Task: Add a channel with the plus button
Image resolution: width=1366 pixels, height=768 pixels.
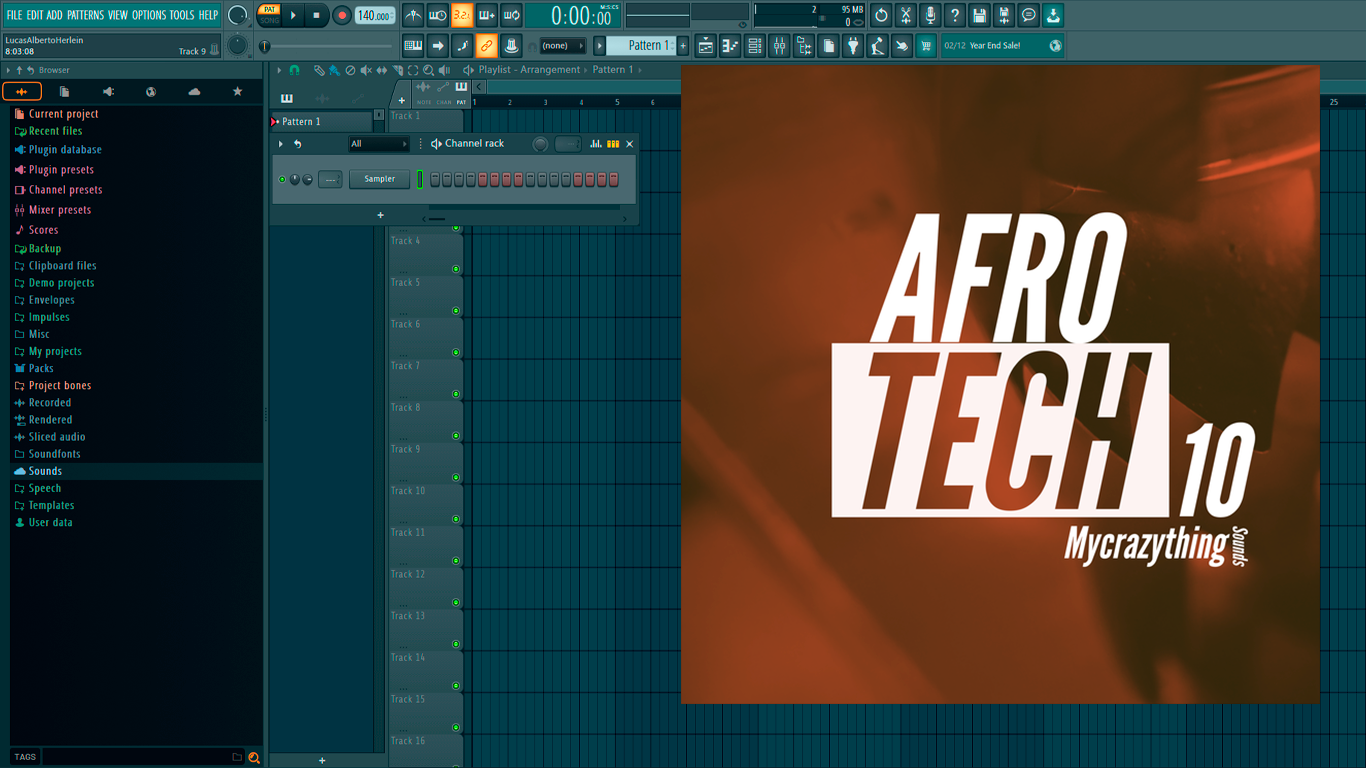Action: pos(380,215)
